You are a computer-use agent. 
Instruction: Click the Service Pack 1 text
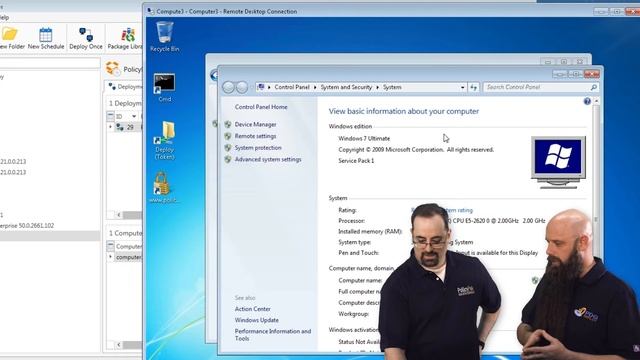[x=356, y=161]
